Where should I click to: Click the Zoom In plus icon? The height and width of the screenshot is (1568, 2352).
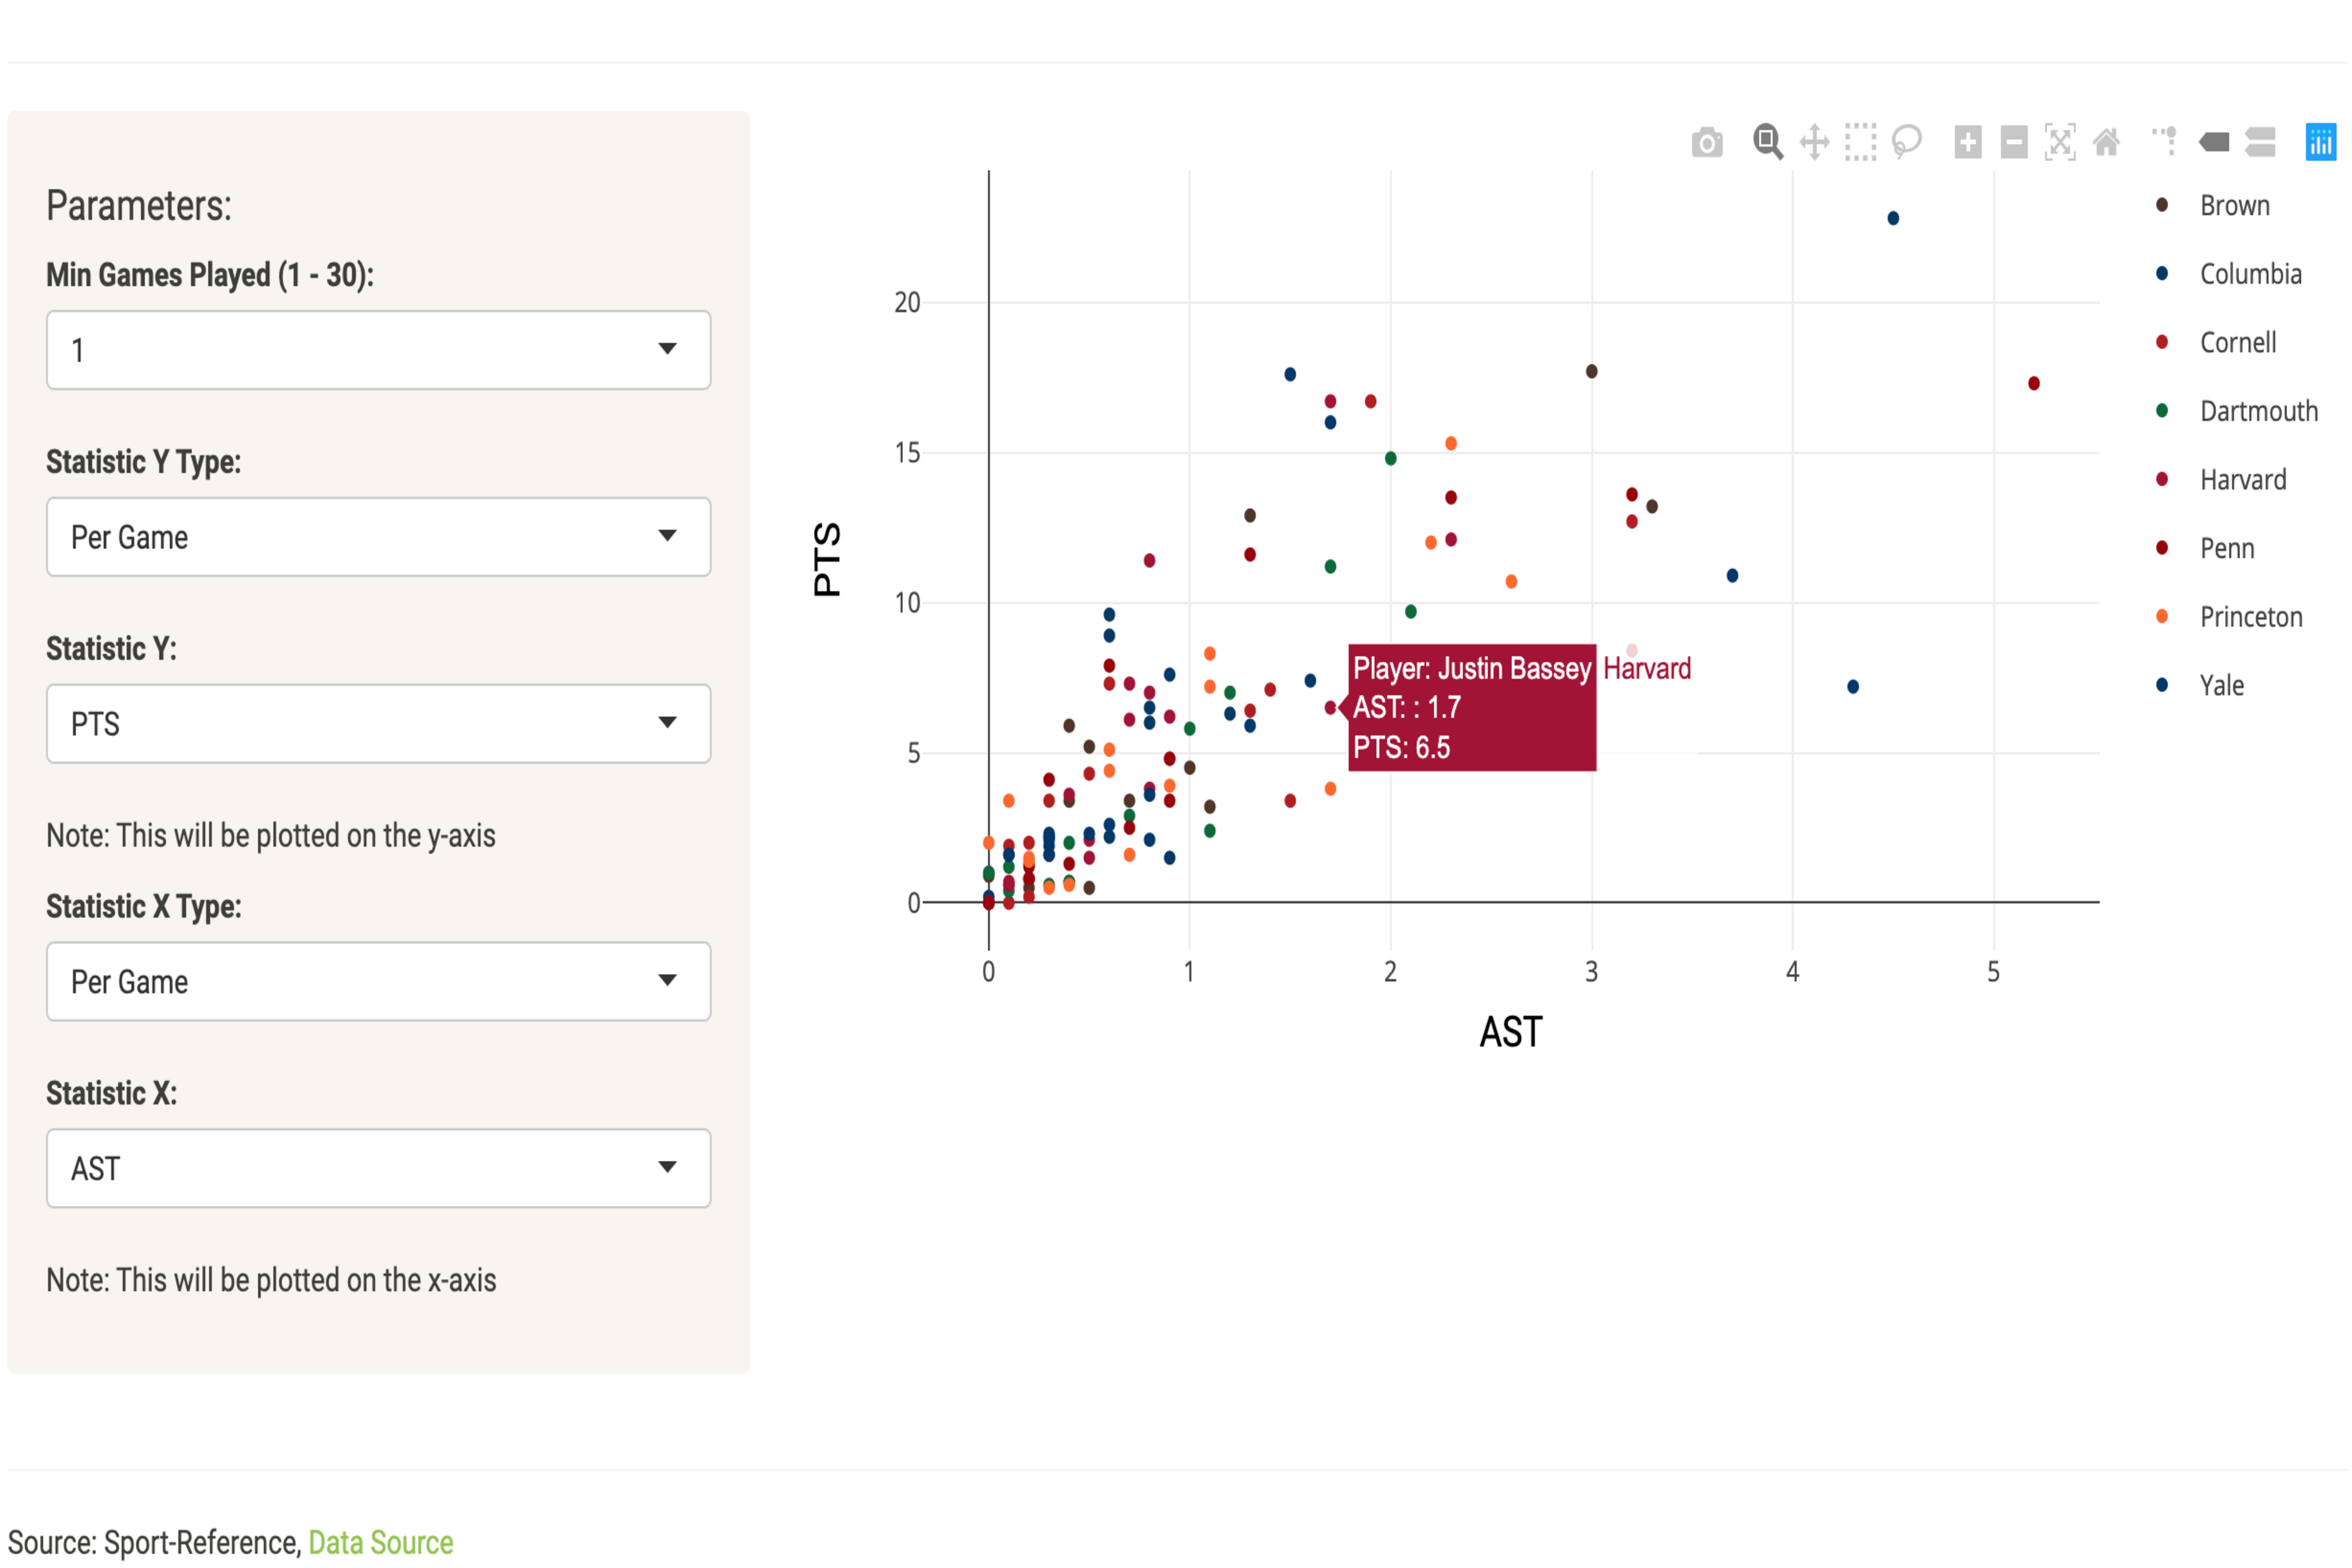1968,143
